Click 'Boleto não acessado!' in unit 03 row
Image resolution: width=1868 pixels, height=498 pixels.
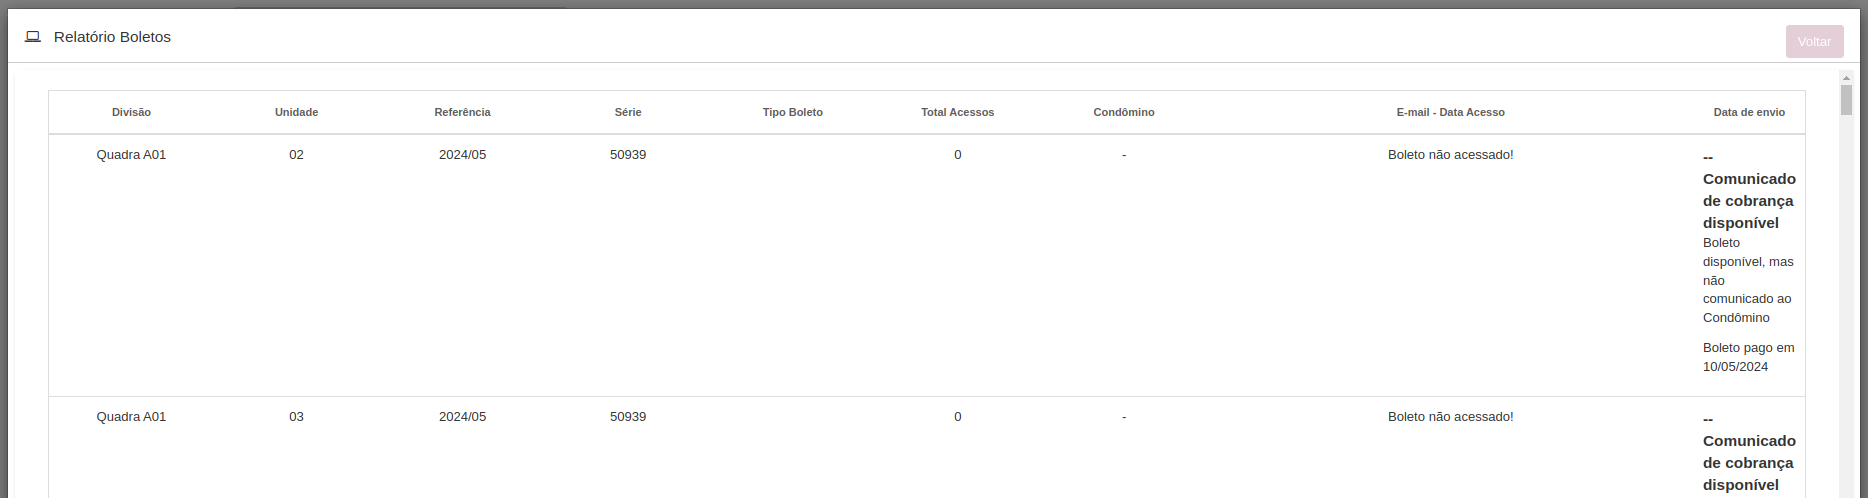(x=1450, y=417)
